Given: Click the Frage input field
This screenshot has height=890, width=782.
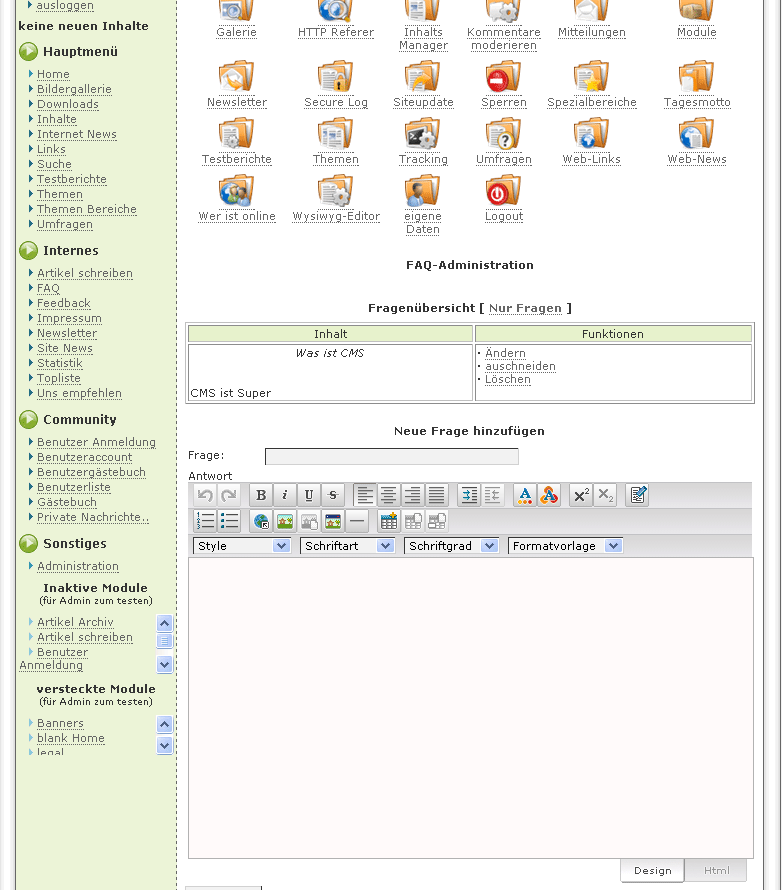Looking at the screenshot, I should click(391, 457).
